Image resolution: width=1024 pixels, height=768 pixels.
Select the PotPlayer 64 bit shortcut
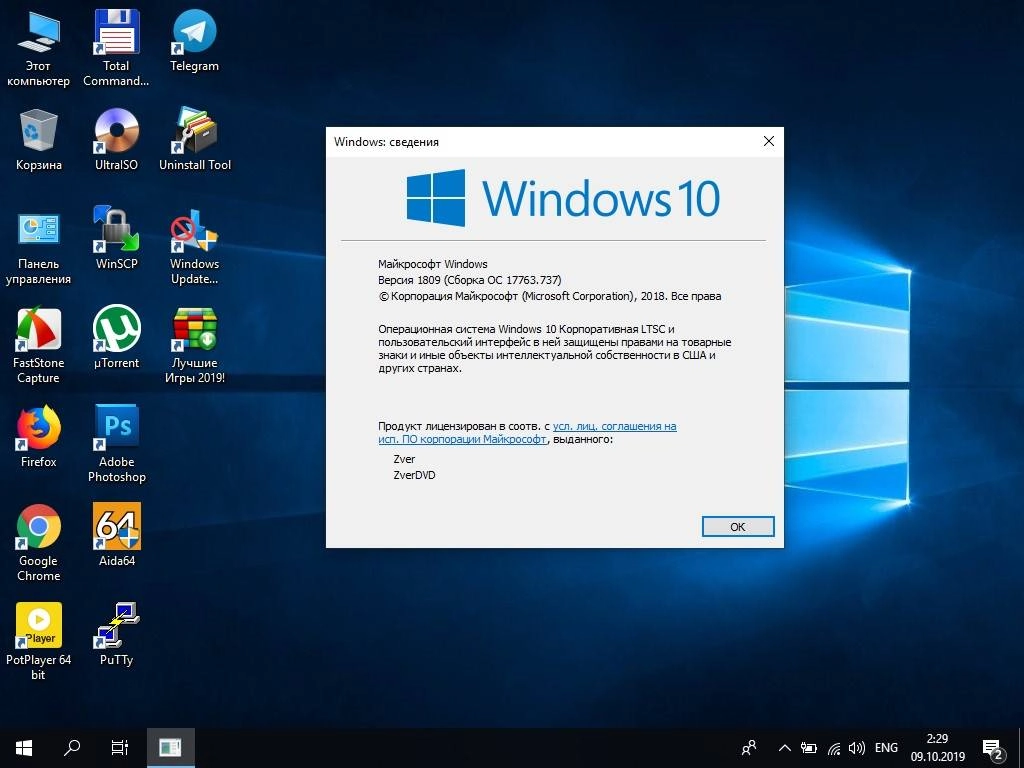[39, 643]
